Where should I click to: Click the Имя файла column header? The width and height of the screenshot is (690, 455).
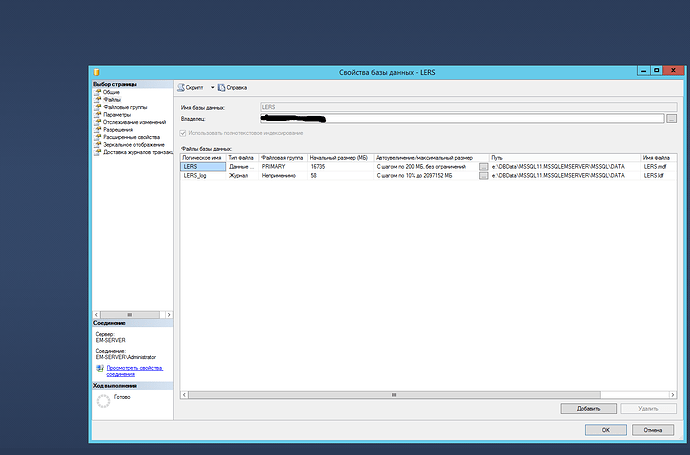point(658,158)
